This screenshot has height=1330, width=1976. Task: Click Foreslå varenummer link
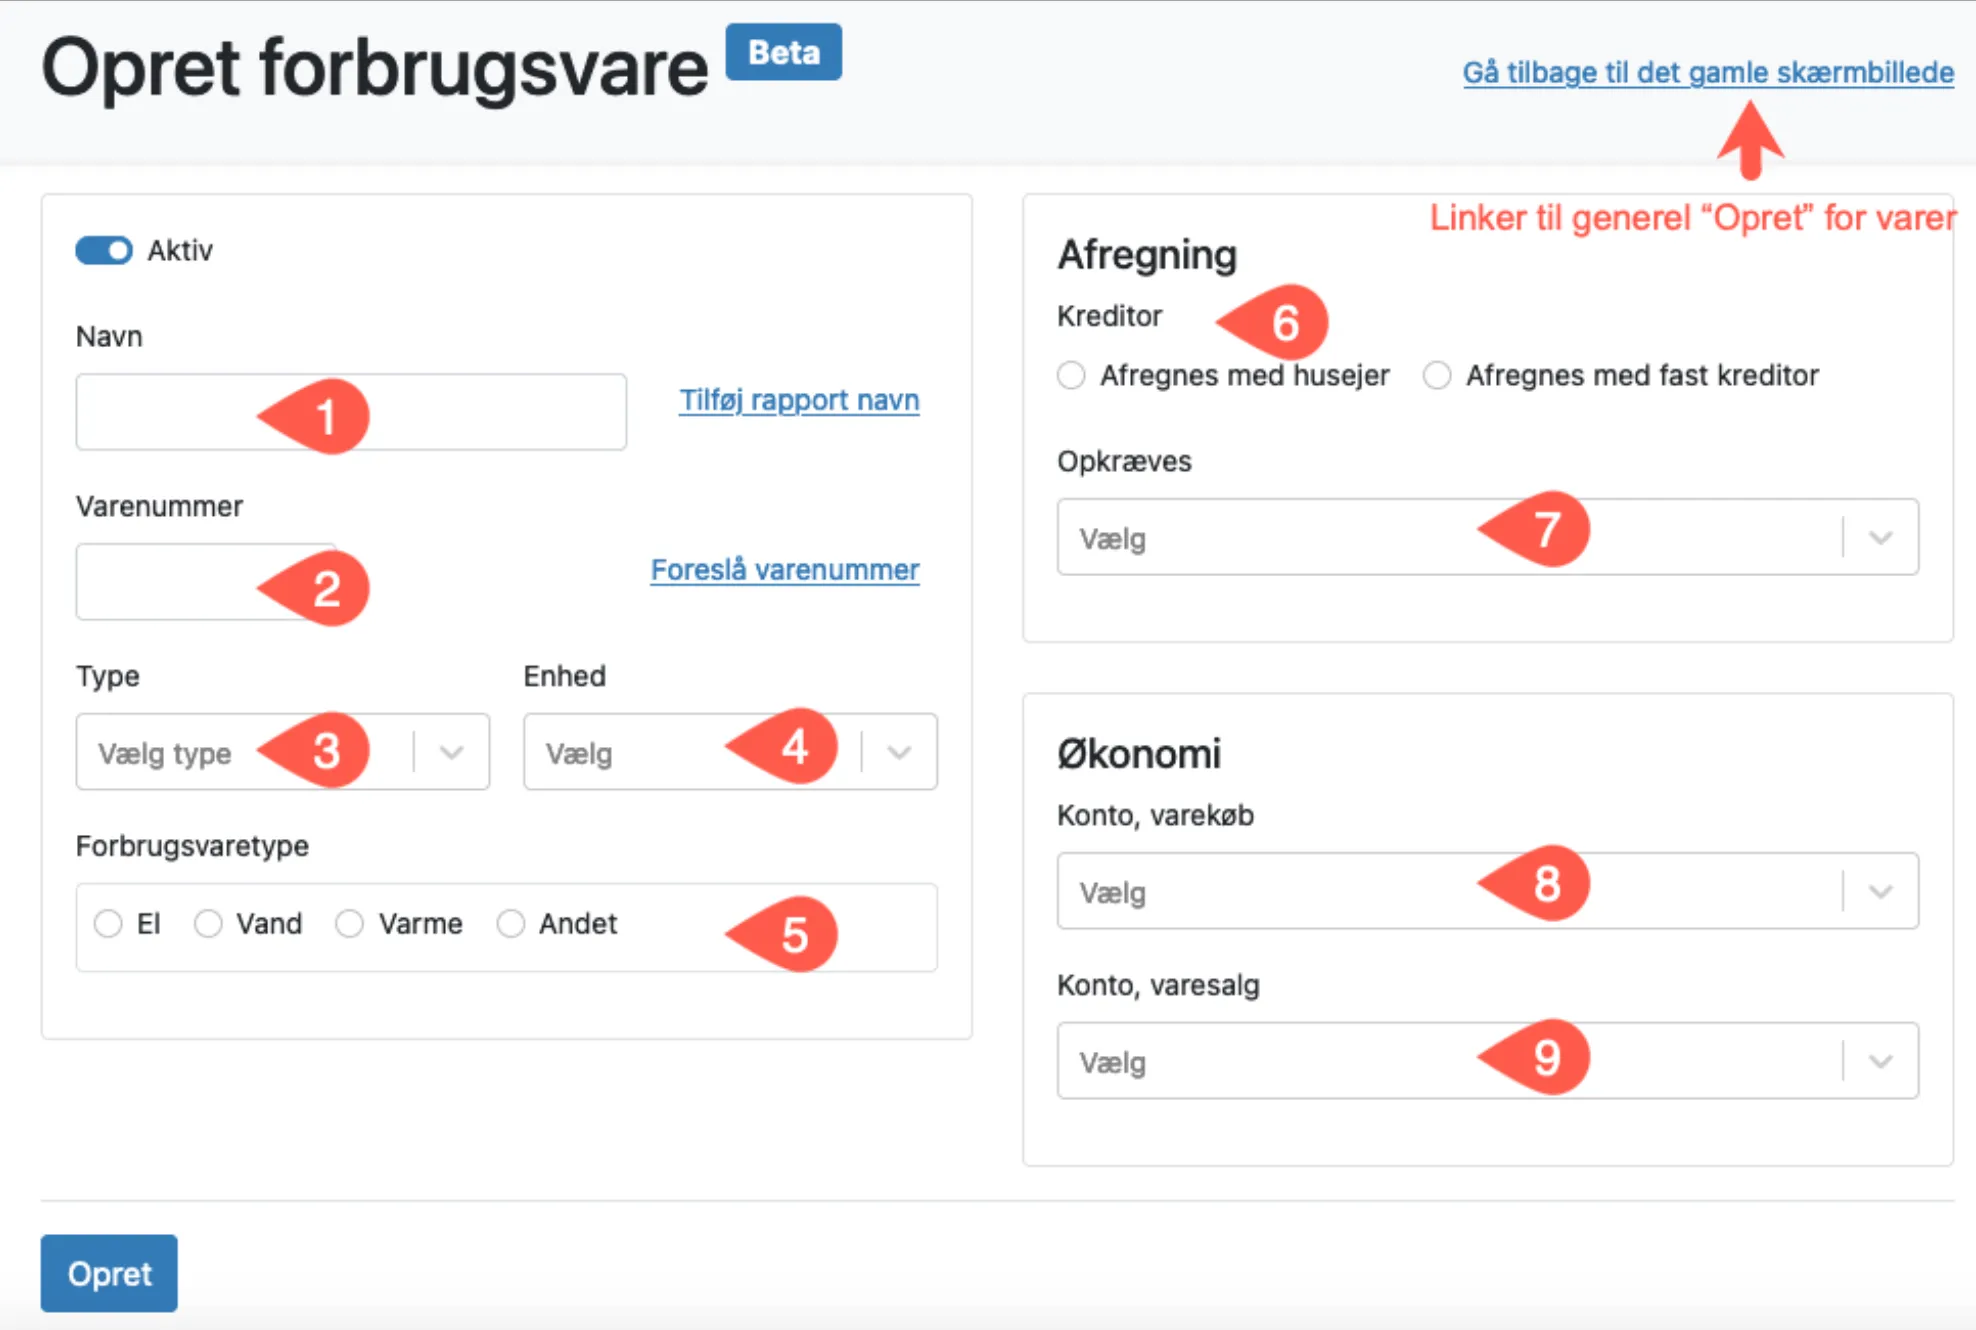pos(784,570)
